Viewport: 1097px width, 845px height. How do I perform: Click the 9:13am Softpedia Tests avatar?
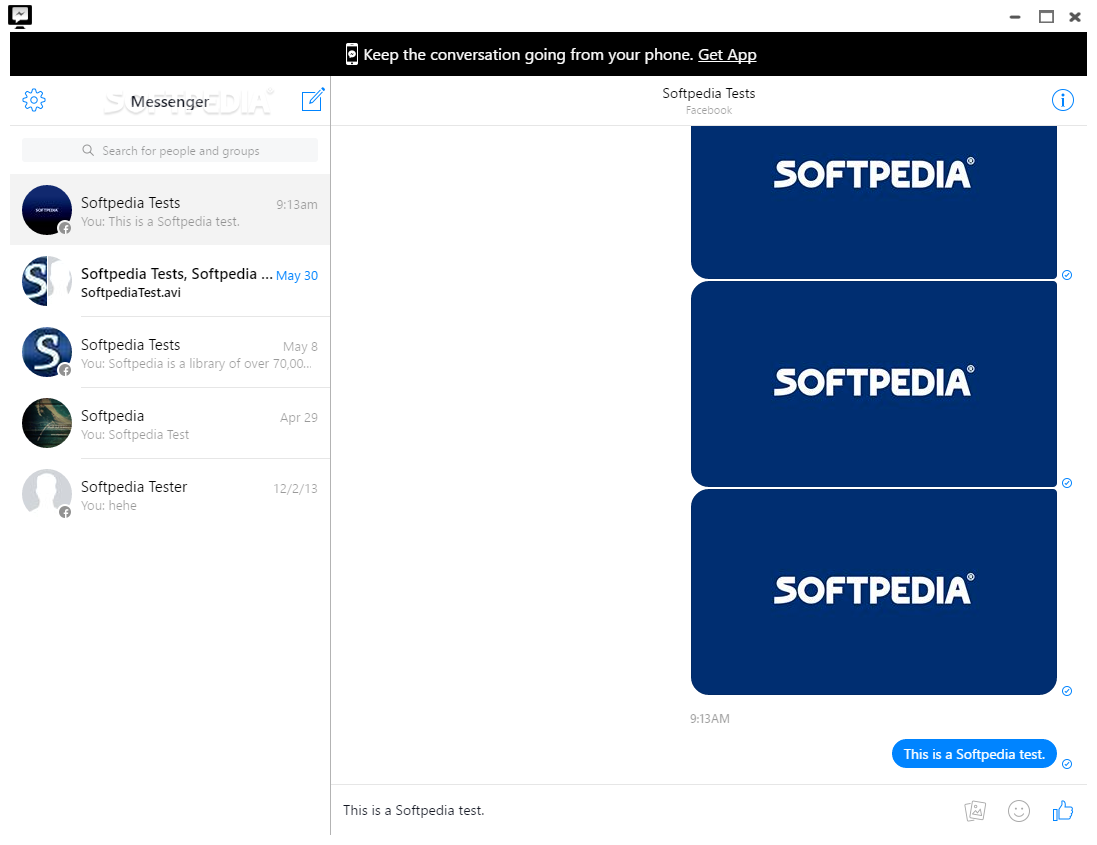click(x=47, y=210)
